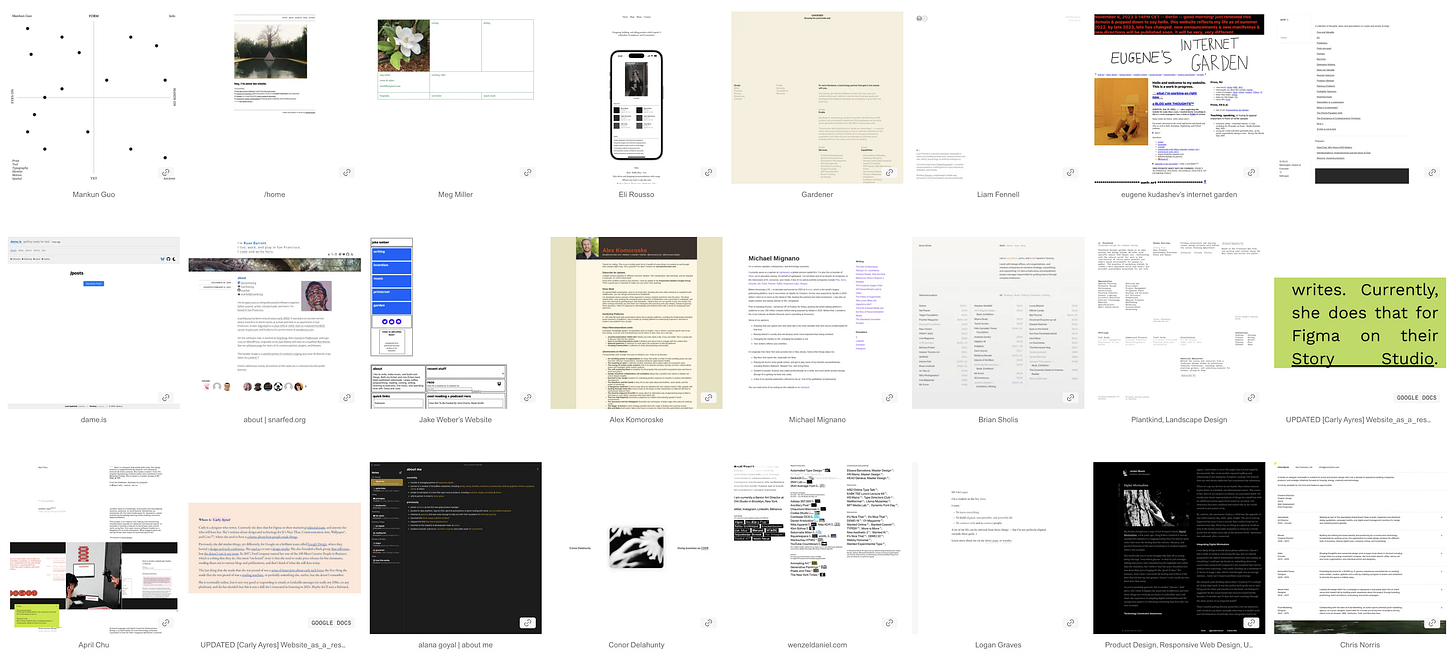
Task: Open alana goyal's dark about-me thumbnail
Action: [x=456, y=547]
